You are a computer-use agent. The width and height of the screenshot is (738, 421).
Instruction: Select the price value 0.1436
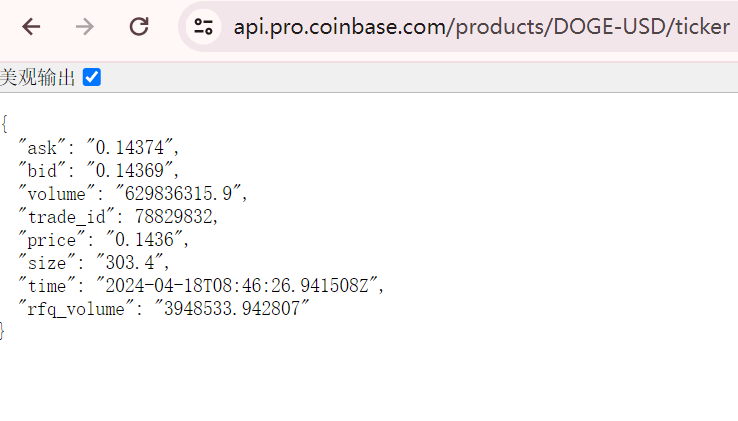144,240
